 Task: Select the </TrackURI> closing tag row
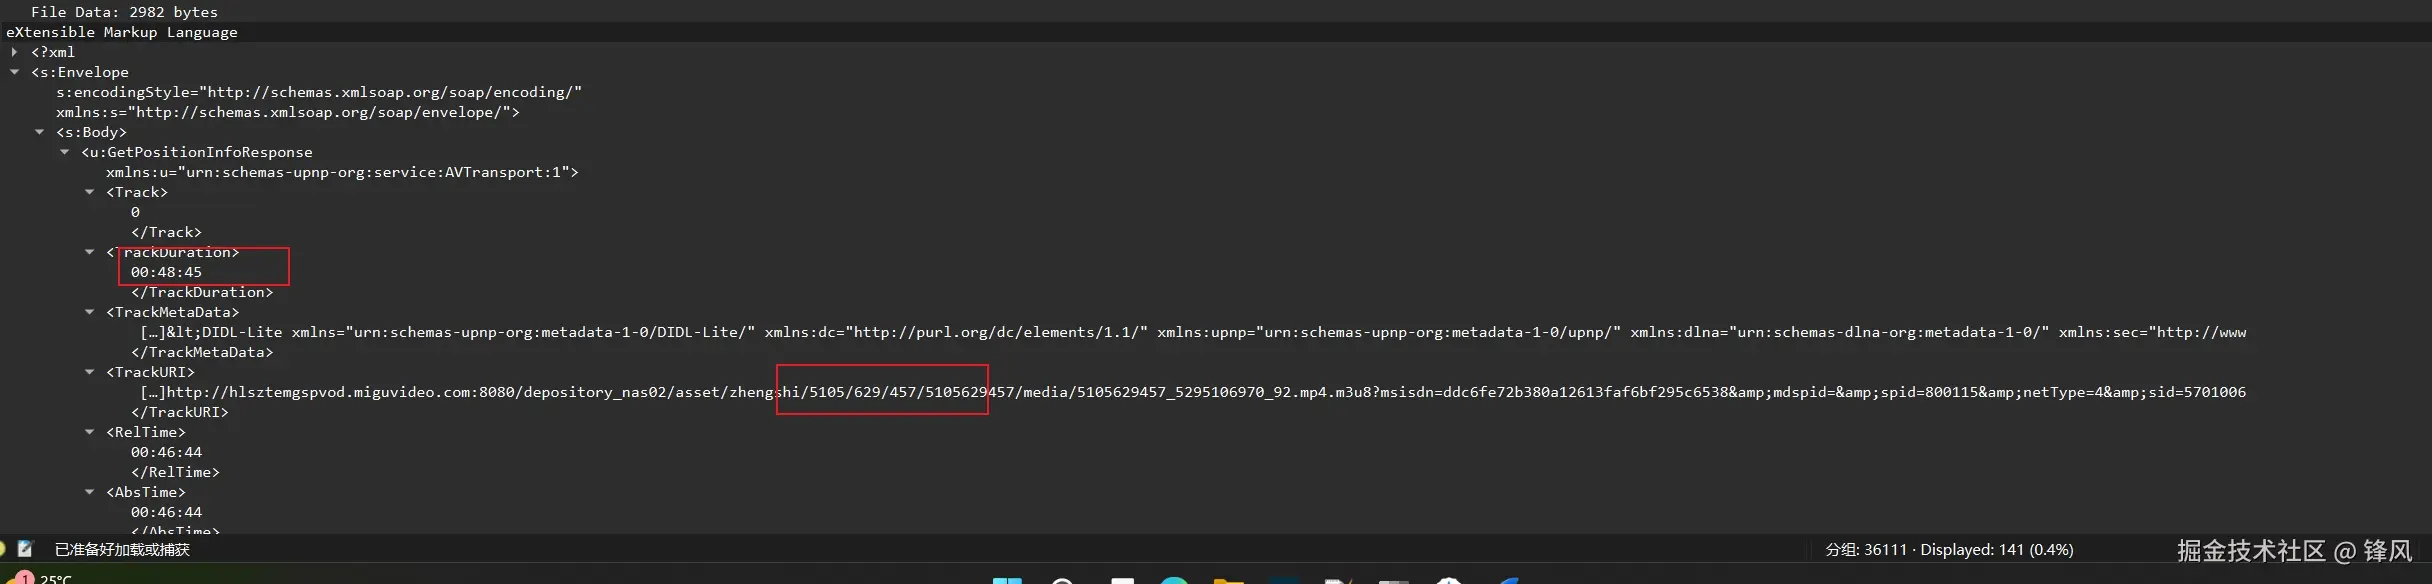tap(180, 412)
